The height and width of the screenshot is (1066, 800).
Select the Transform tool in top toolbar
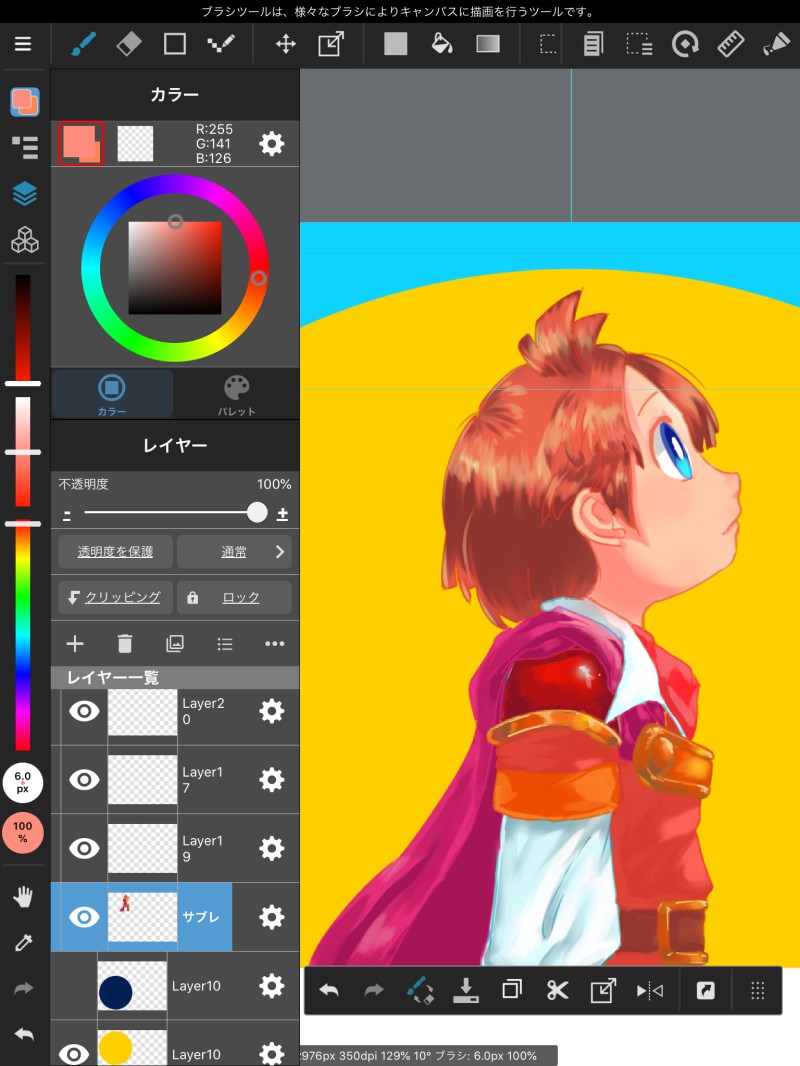tap(331, 45)
